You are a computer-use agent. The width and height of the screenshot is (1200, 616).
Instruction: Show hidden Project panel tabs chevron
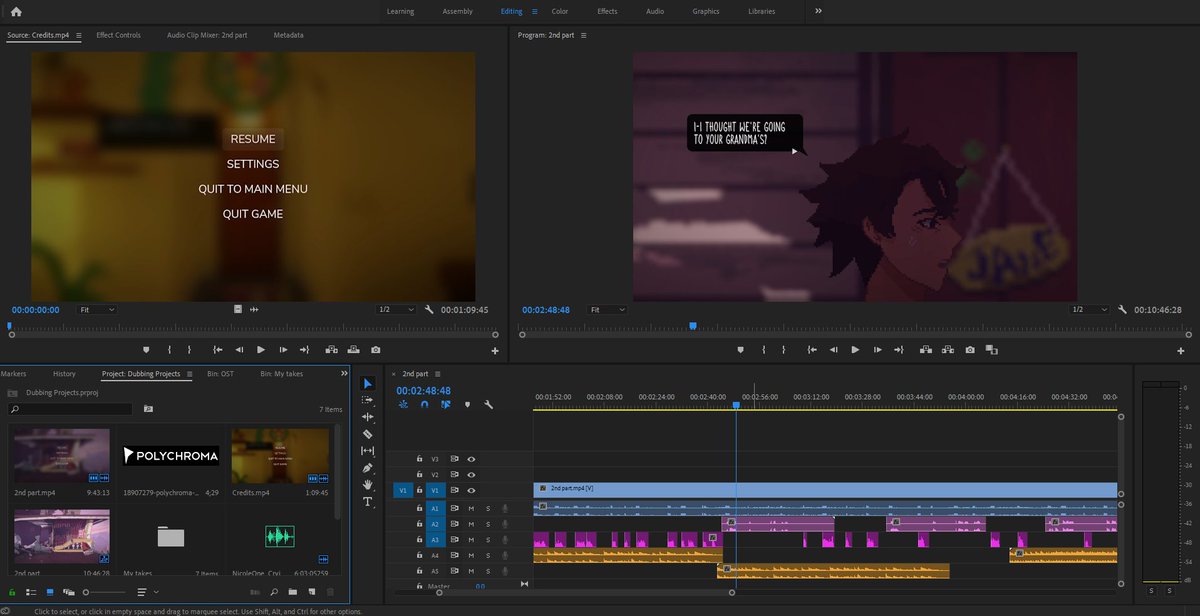point(344,374)
